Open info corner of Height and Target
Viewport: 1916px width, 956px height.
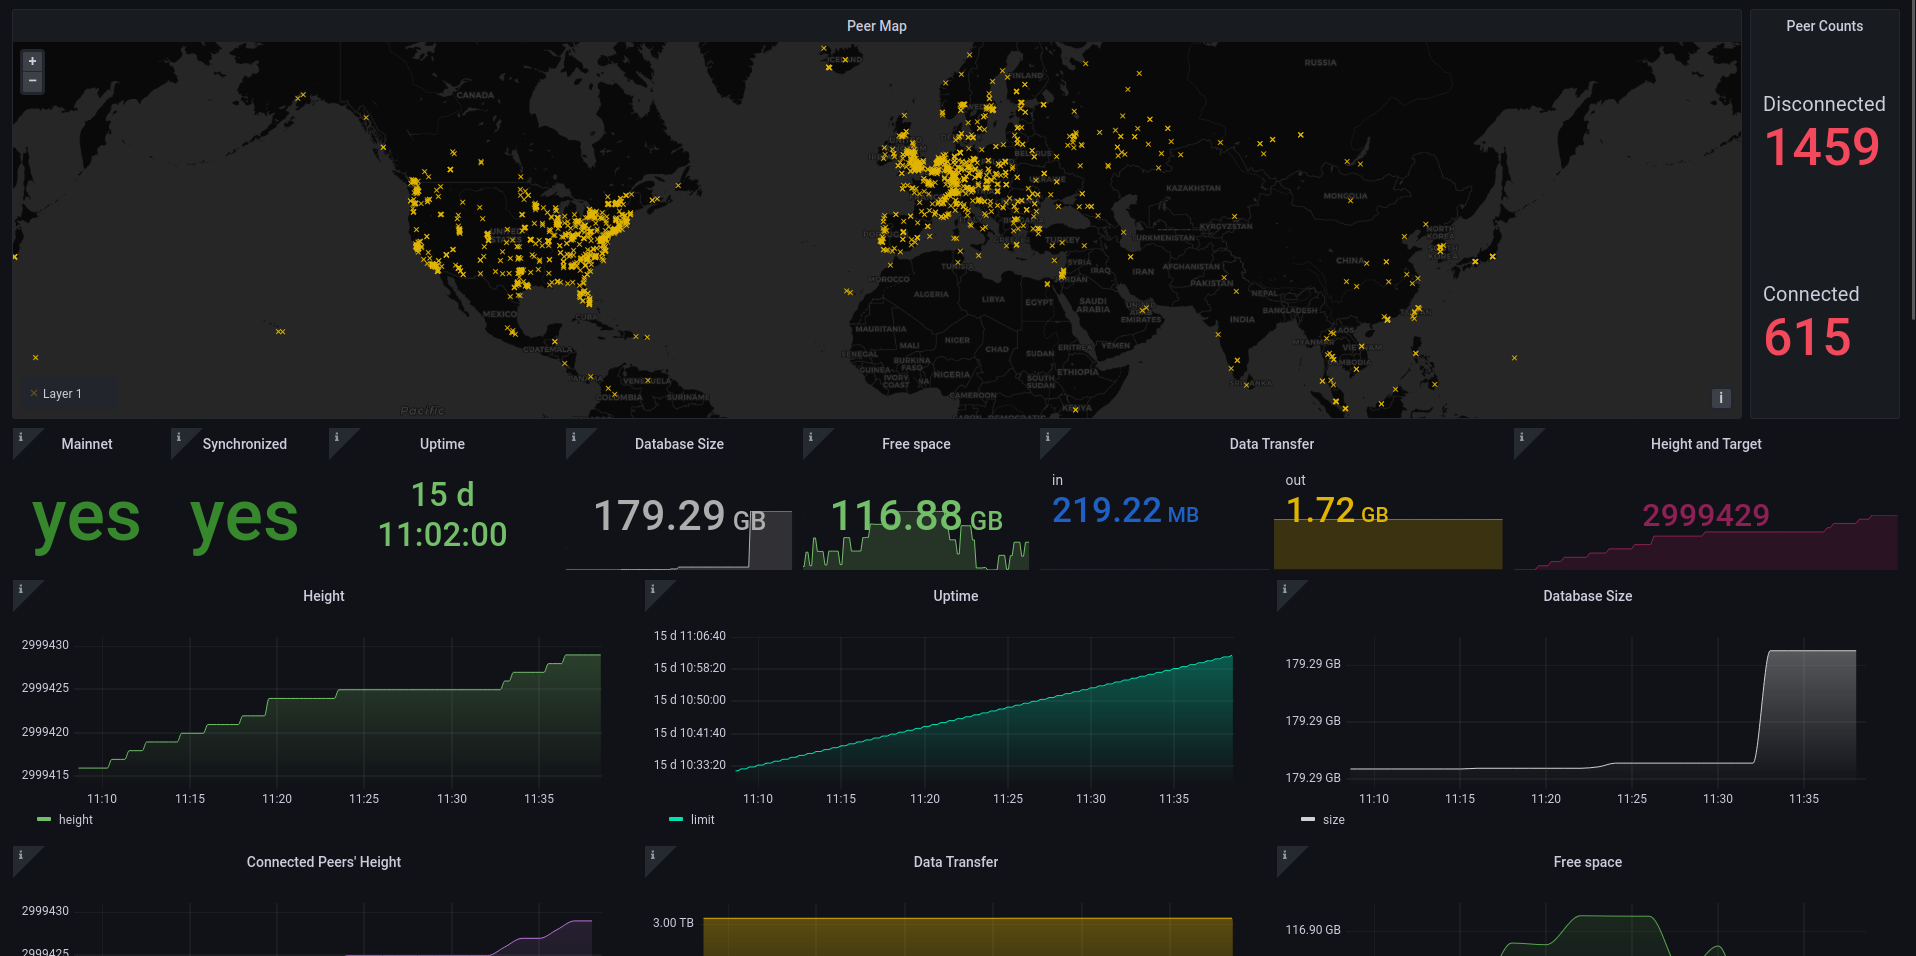pos(1521,437)
